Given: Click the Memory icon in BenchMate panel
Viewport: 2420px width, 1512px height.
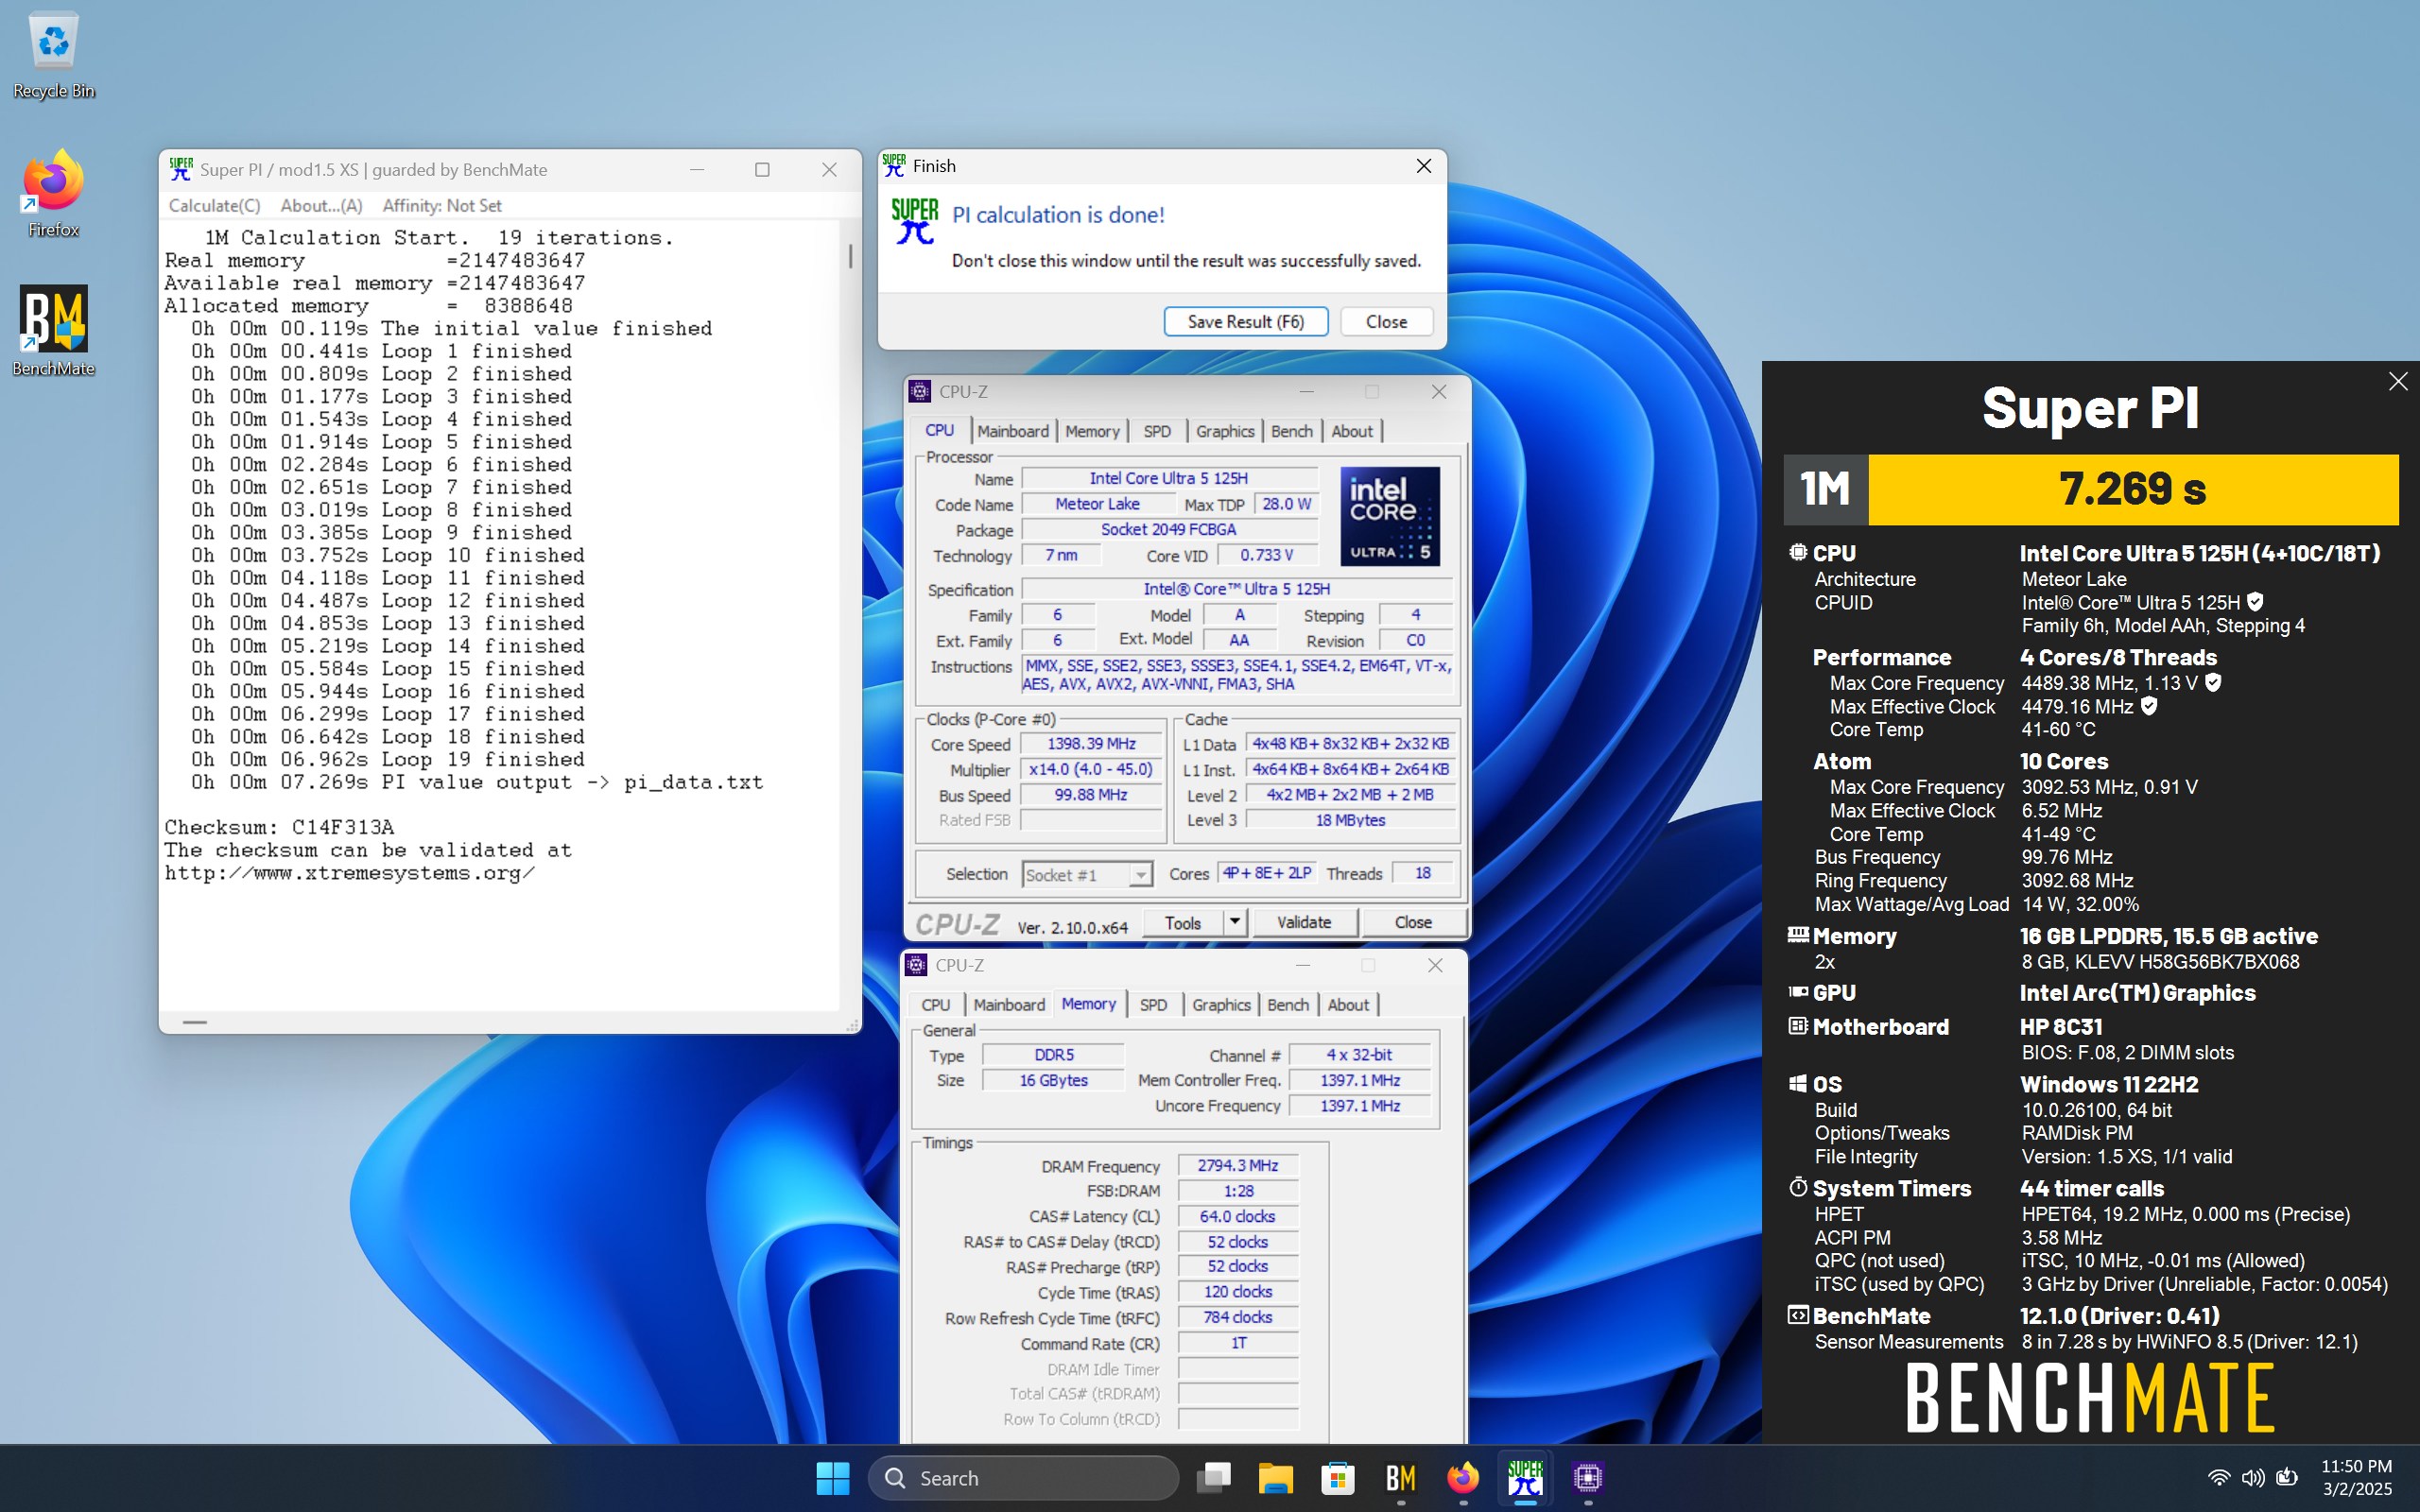Looking at the screenshot, I should (x=1798, y=935).
